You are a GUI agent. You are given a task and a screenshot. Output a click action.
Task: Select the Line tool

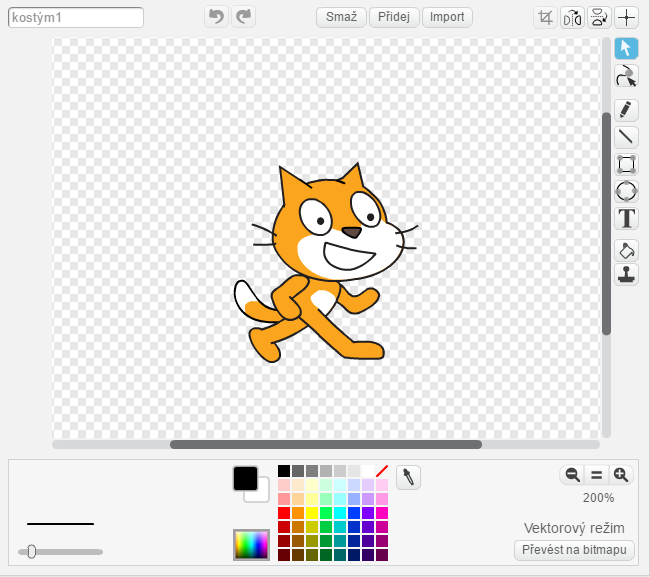626,136
